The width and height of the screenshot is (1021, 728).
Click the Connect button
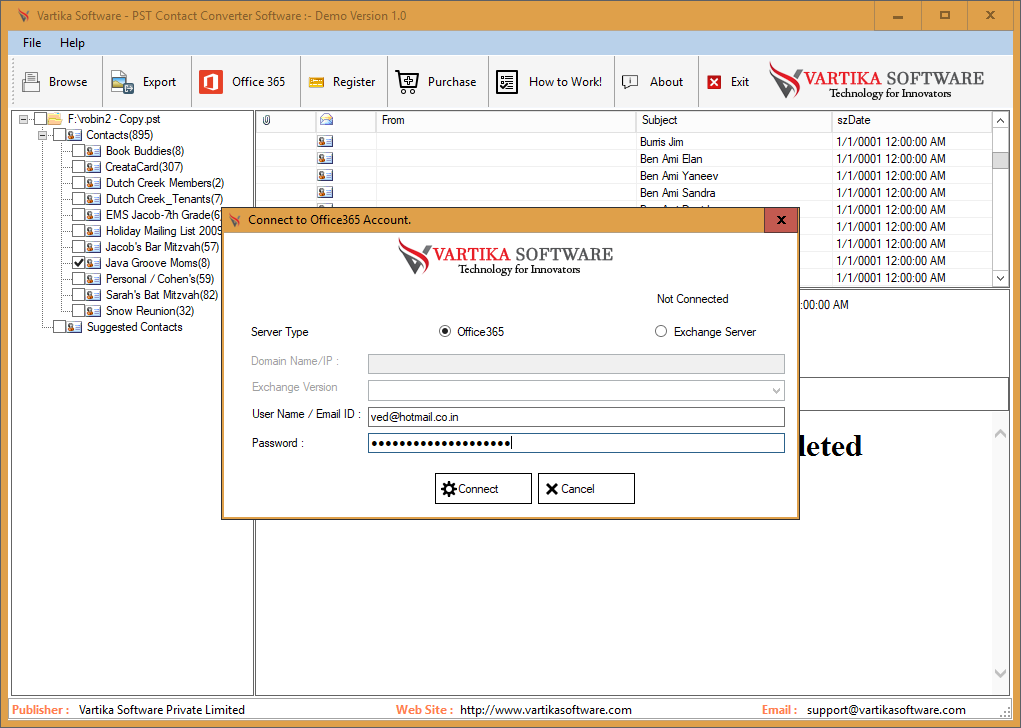point(483,488)
